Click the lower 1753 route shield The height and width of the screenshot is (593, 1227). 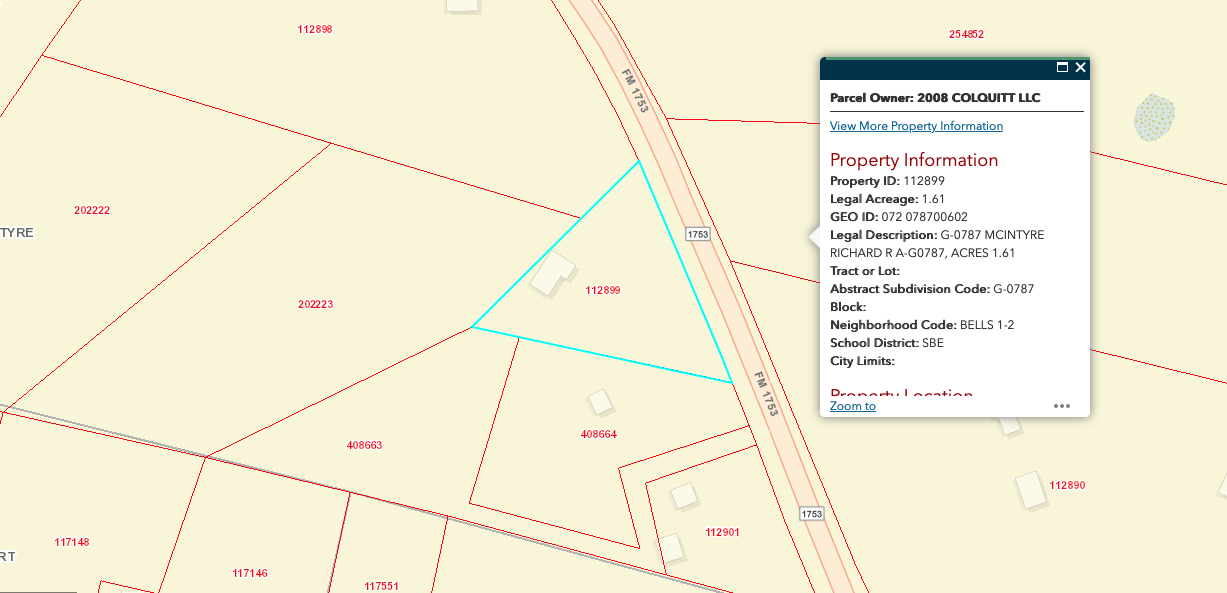point(812,514)
